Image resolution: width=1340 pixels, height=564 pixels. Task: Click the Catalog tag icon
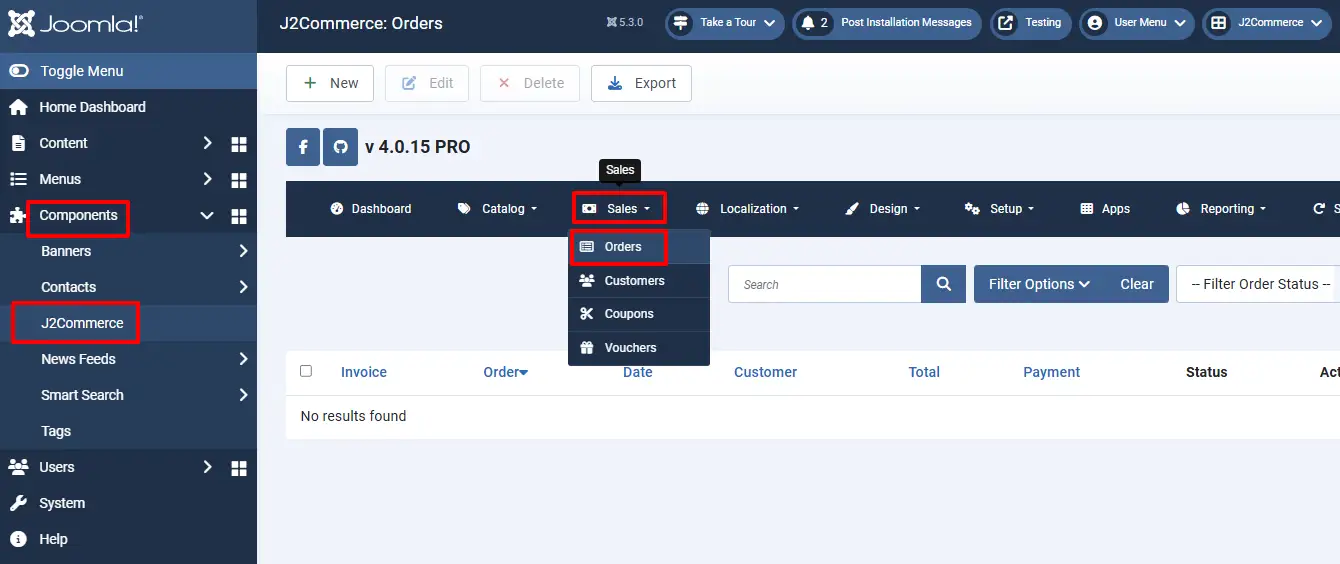pos(464,209)
